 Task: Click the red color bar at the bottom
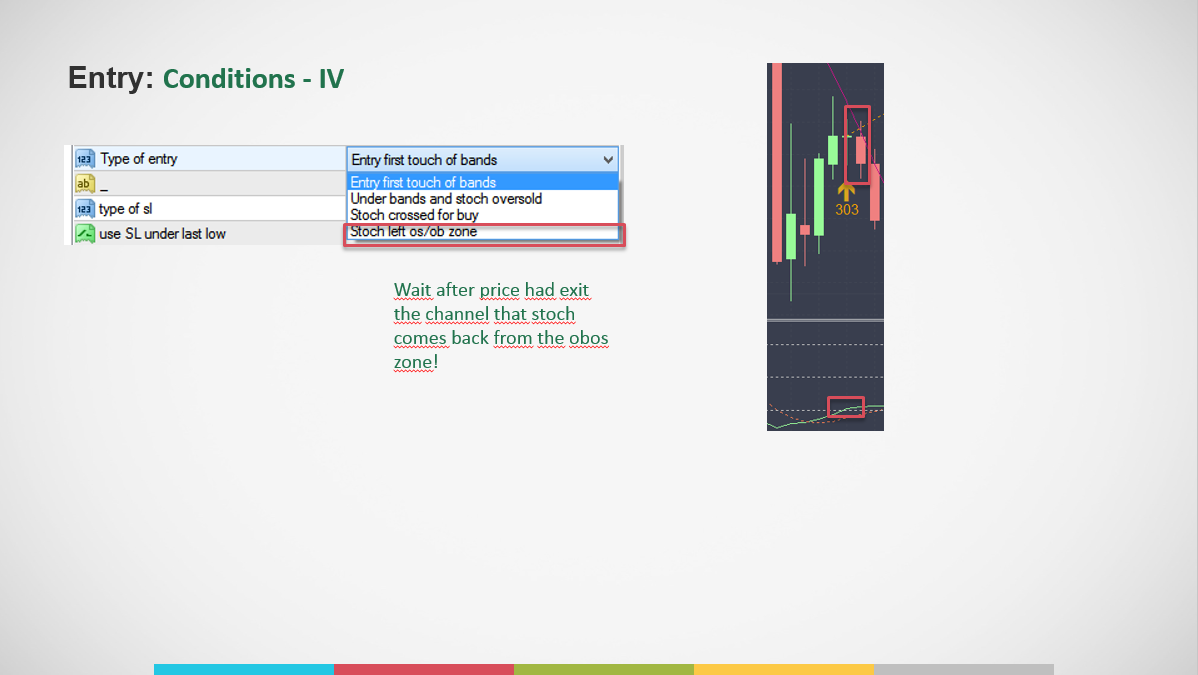pyautogui.click(x=423, y=669)
